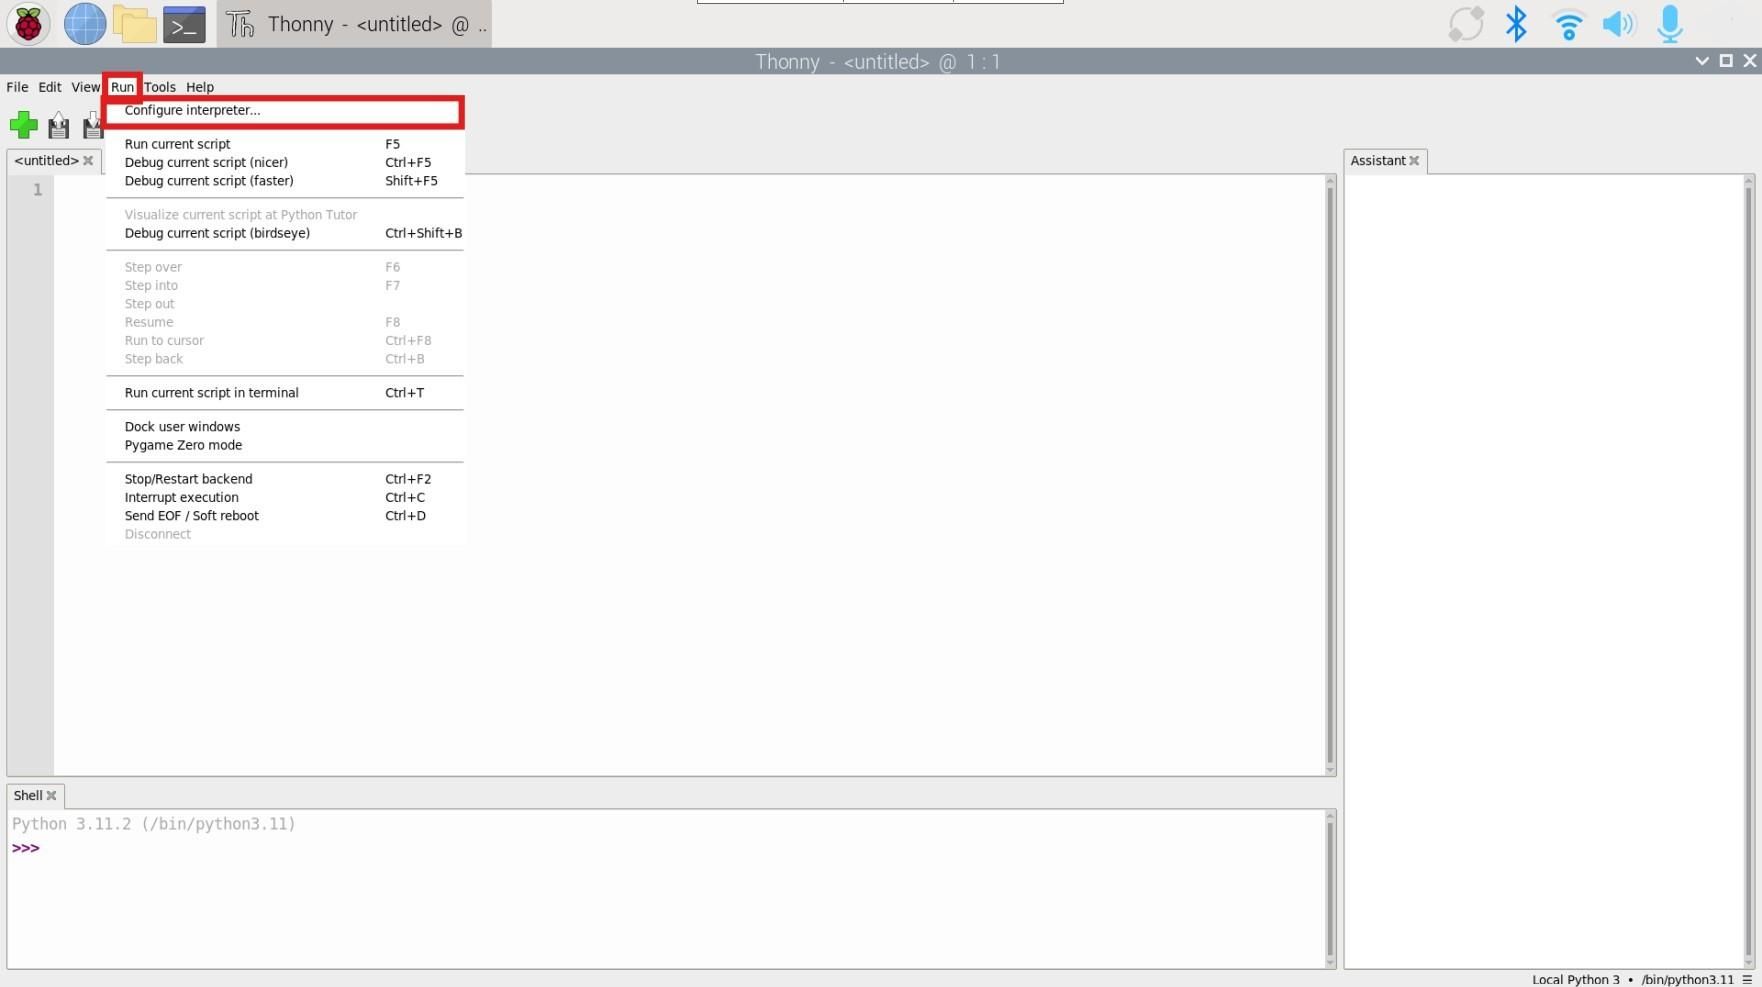Viewport: 1762px width, 987px height.
Task: Click the Shell vertical scrollbar
Action: (1330, 889)
